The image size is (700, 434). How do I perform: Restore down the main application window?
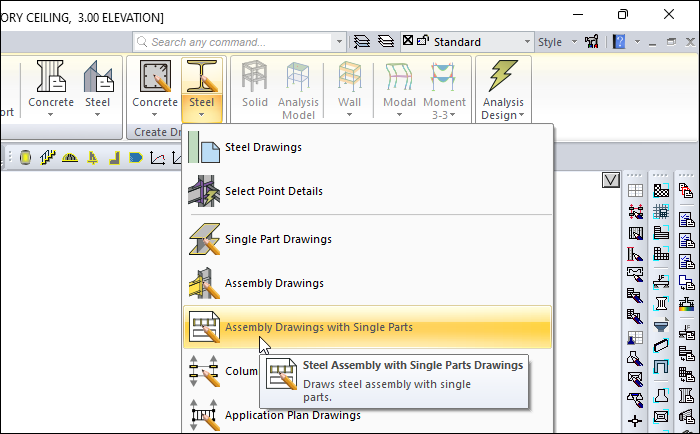point(623,14)
